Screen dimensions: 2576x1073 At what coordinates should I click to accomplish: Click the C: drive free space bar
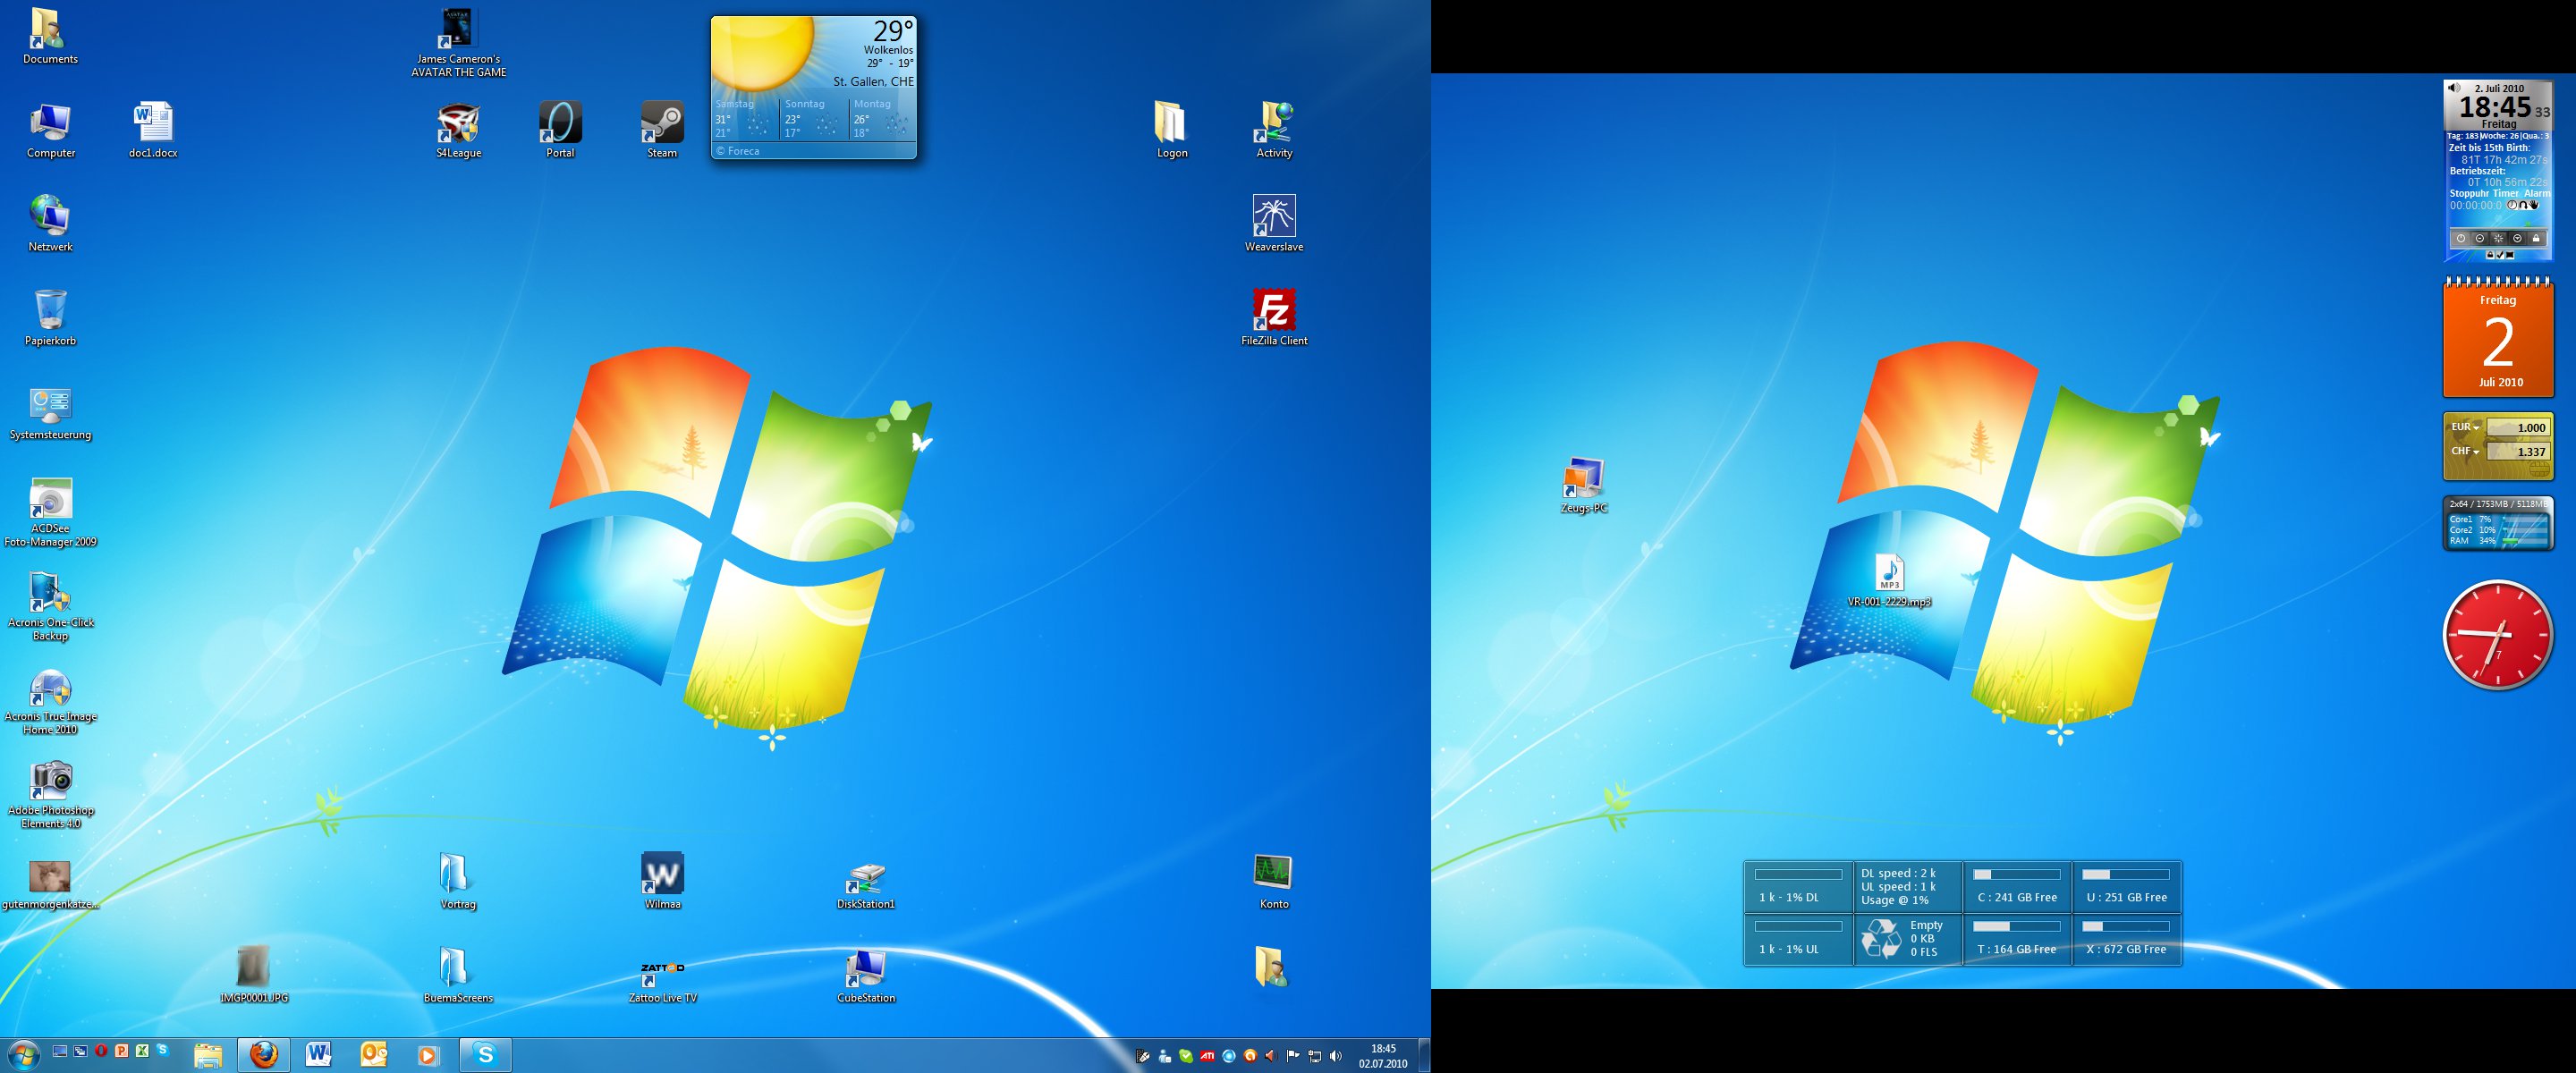click(x=2016, y=875)
